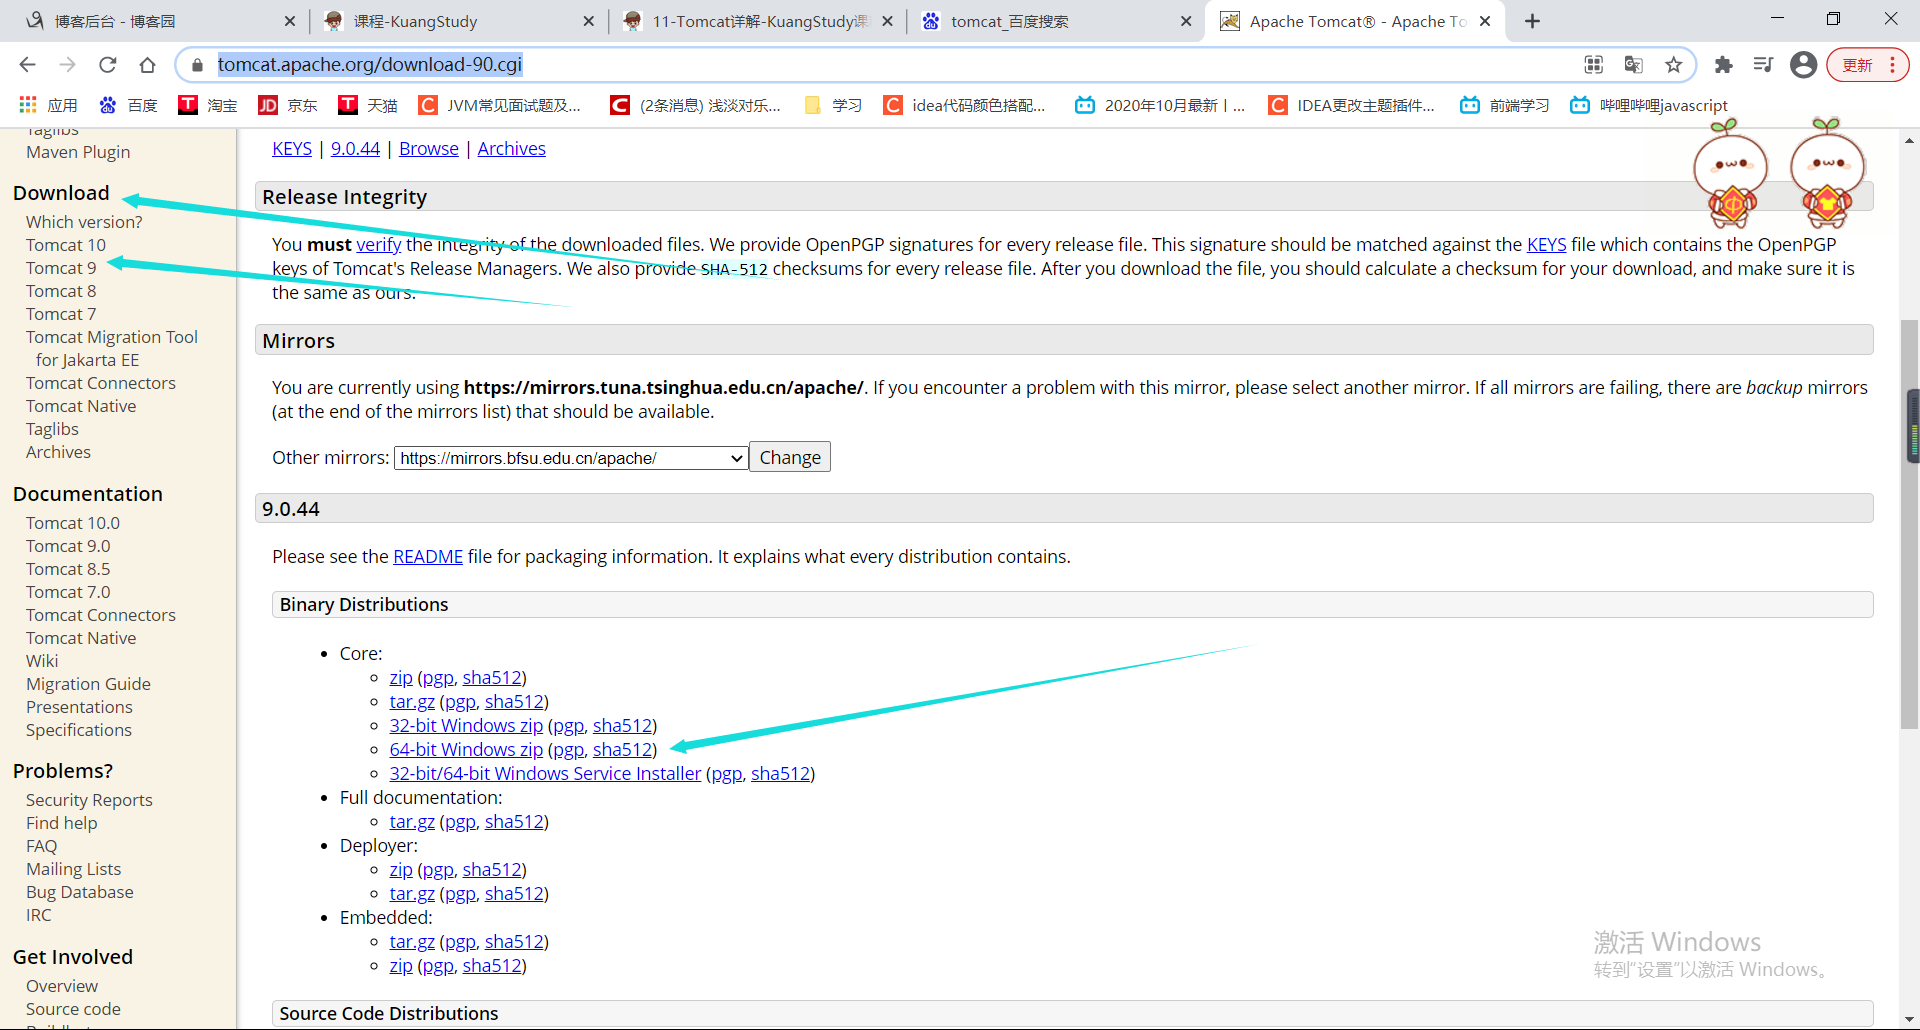View site info via the lock icon
The width and height of the screenshot is (1920, 1030).
(x=197, y=65)
